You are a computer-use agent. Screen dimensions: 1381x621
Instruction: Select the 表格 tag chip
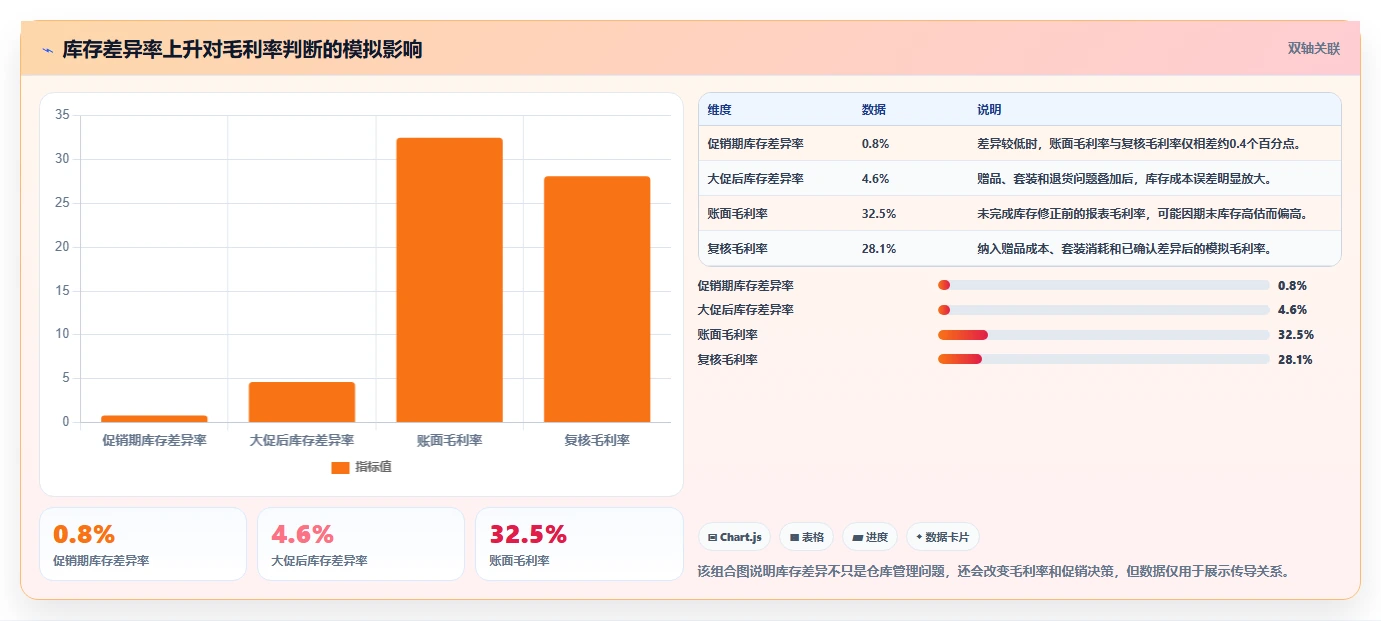[807, 537]
